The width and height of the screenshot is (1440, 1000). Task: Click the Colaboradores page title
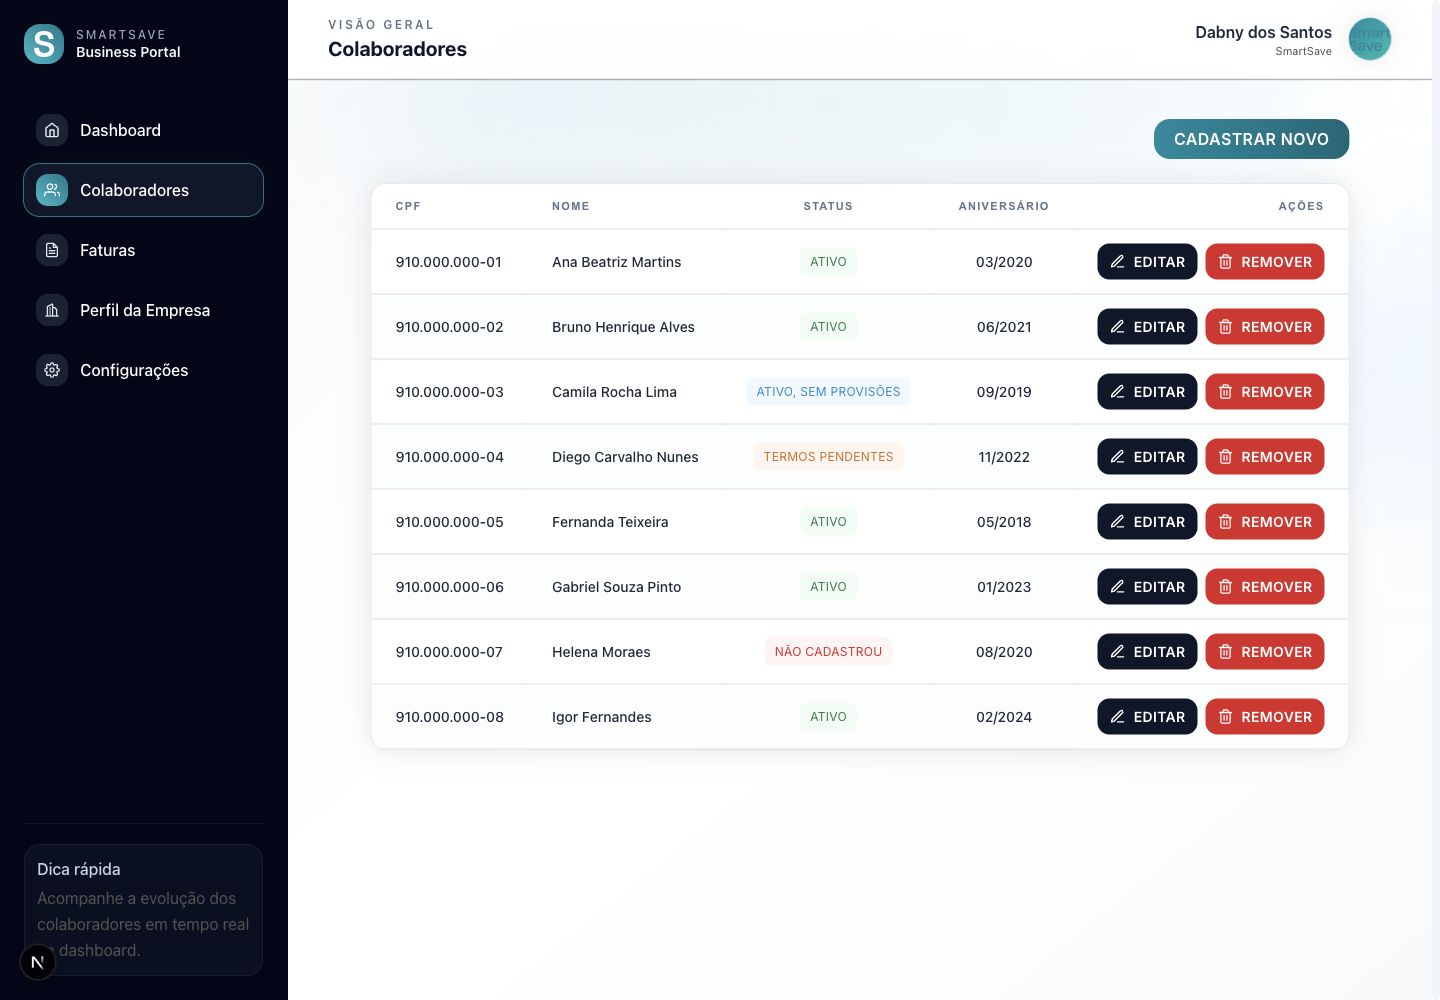tap(397, 49)
